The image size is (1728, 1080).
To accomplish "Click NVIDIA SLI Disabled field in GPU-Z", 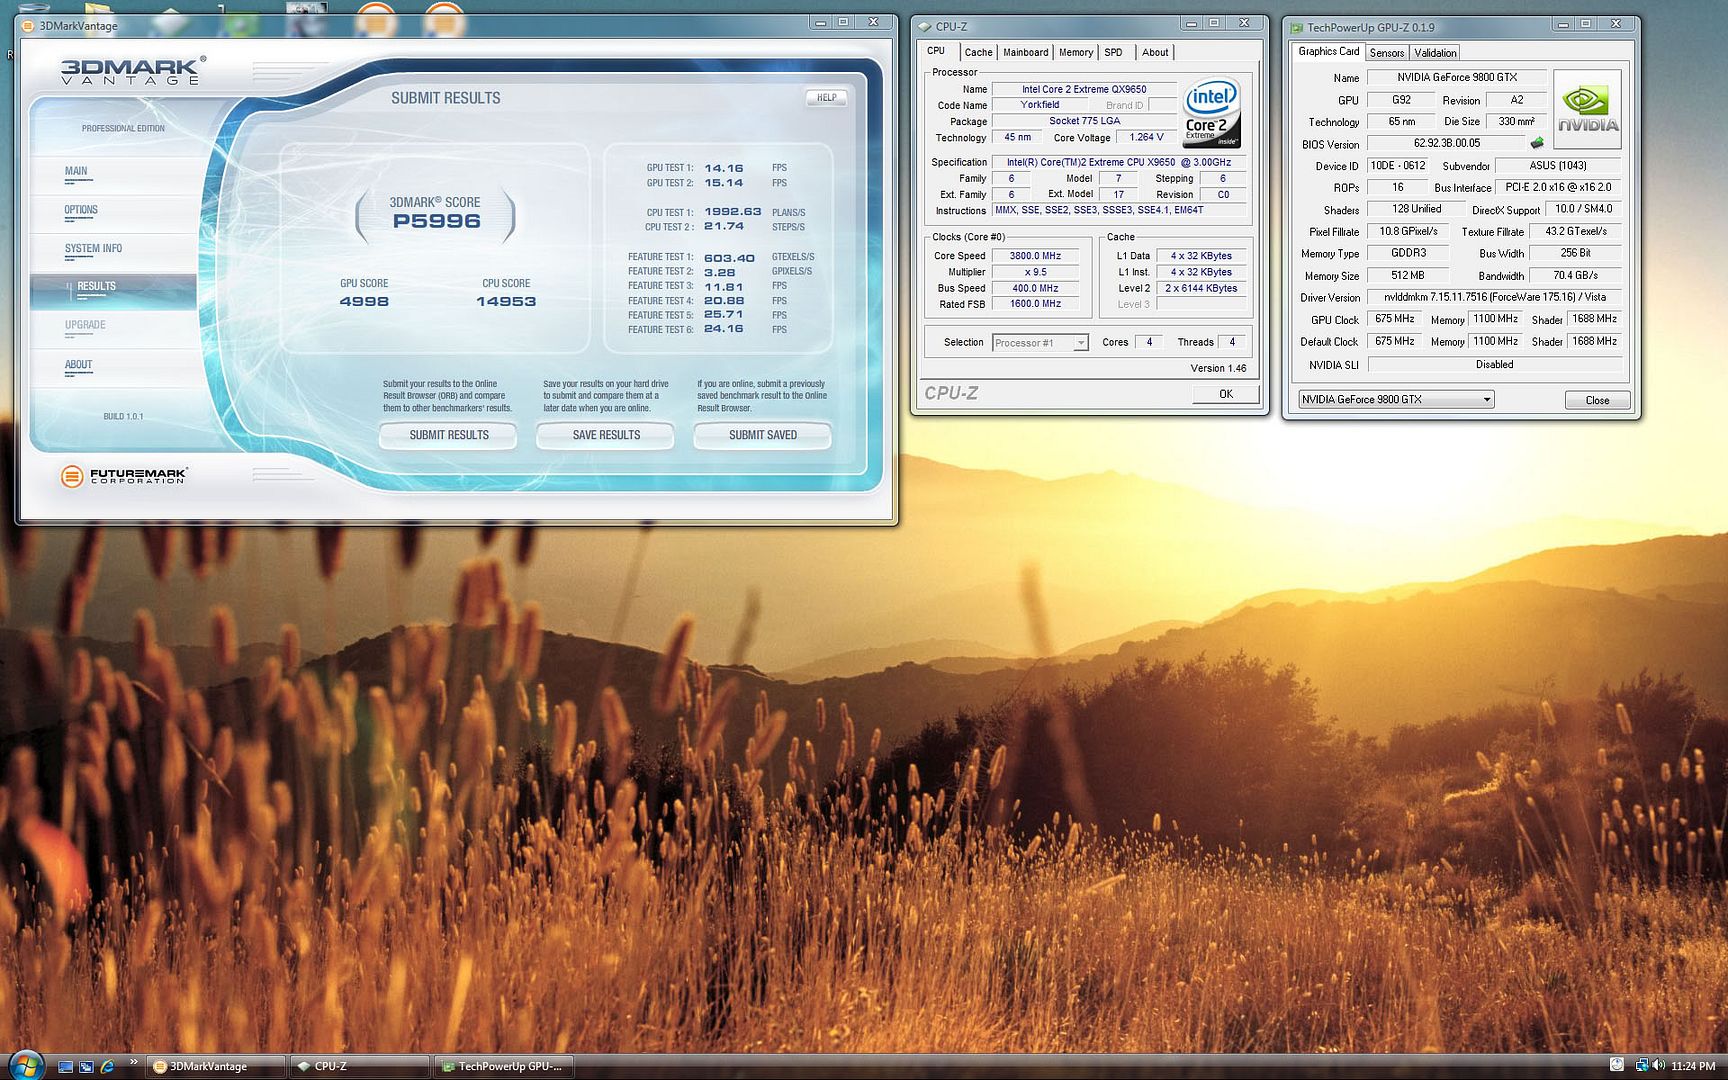I will [1494, 364].
